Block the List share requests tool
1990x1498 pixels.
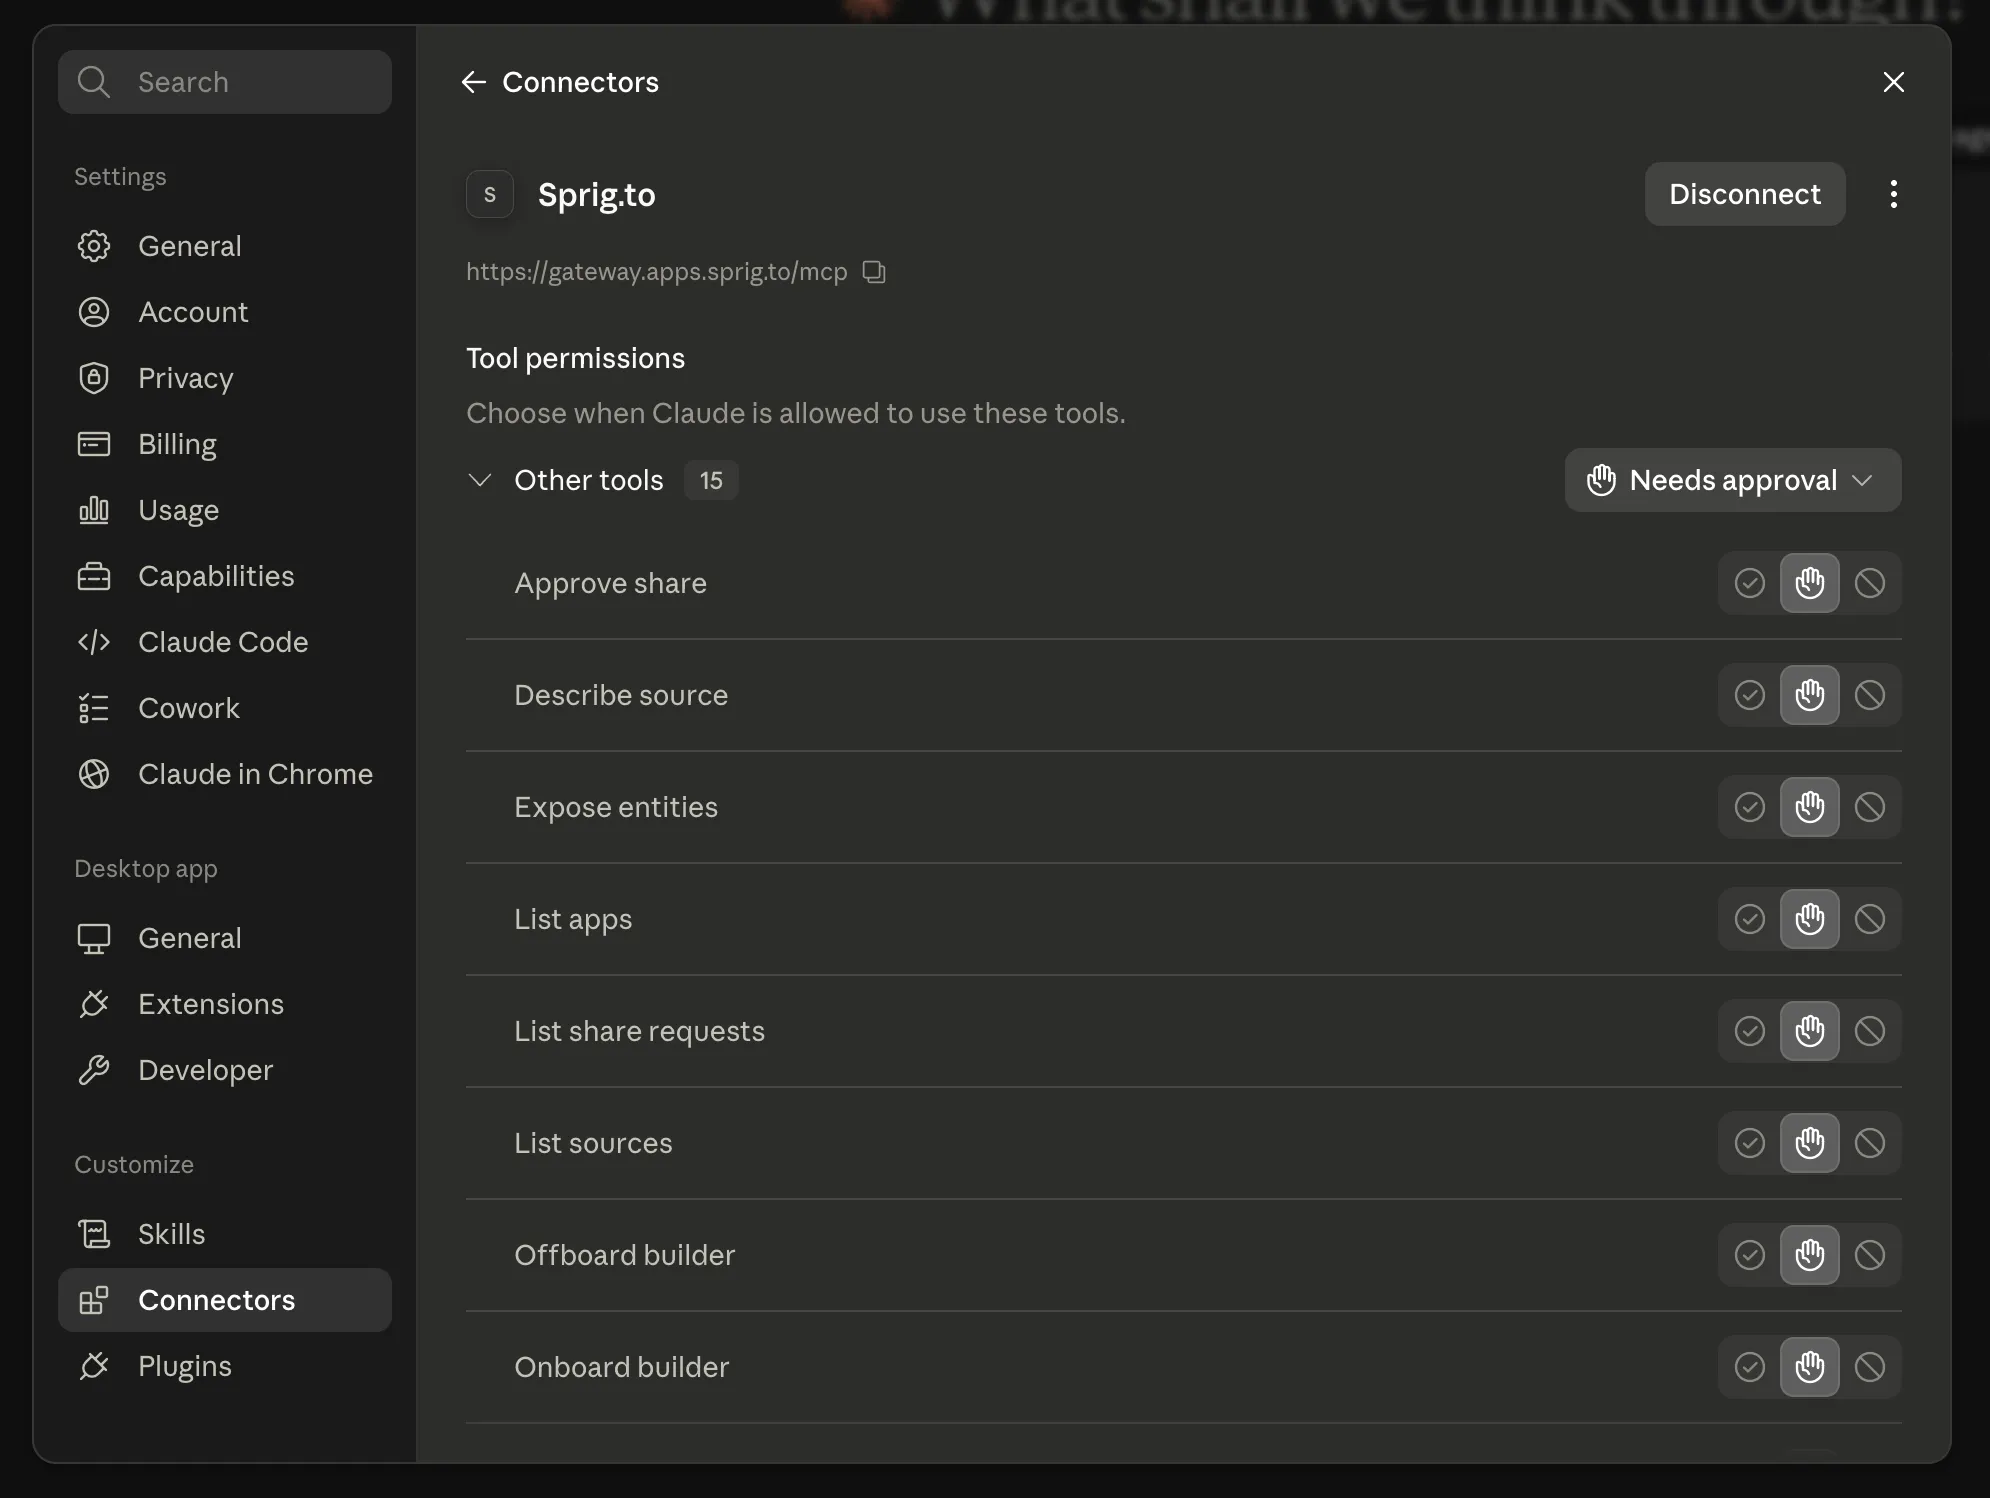[1869, 1031]
